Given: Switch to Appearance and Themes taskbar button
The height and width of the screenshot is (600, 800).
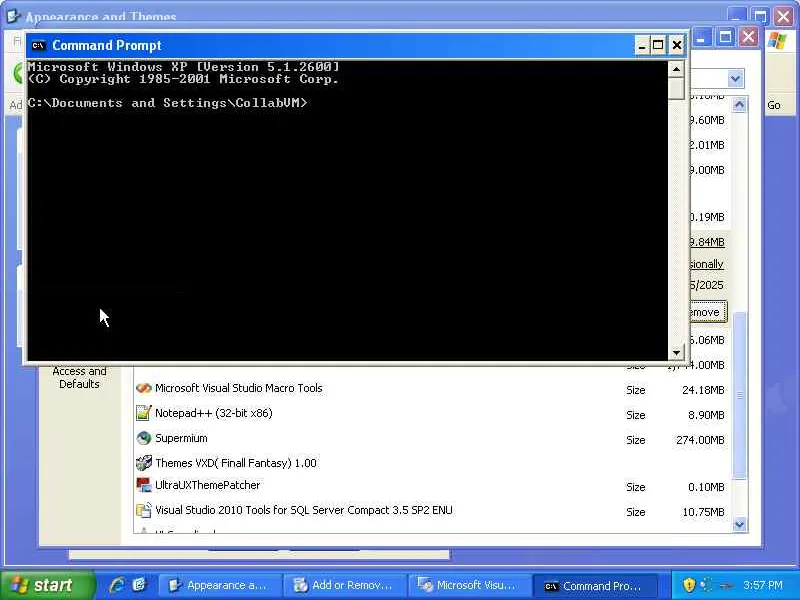Looking at the screenshot, I should click(x=221, y=585).
